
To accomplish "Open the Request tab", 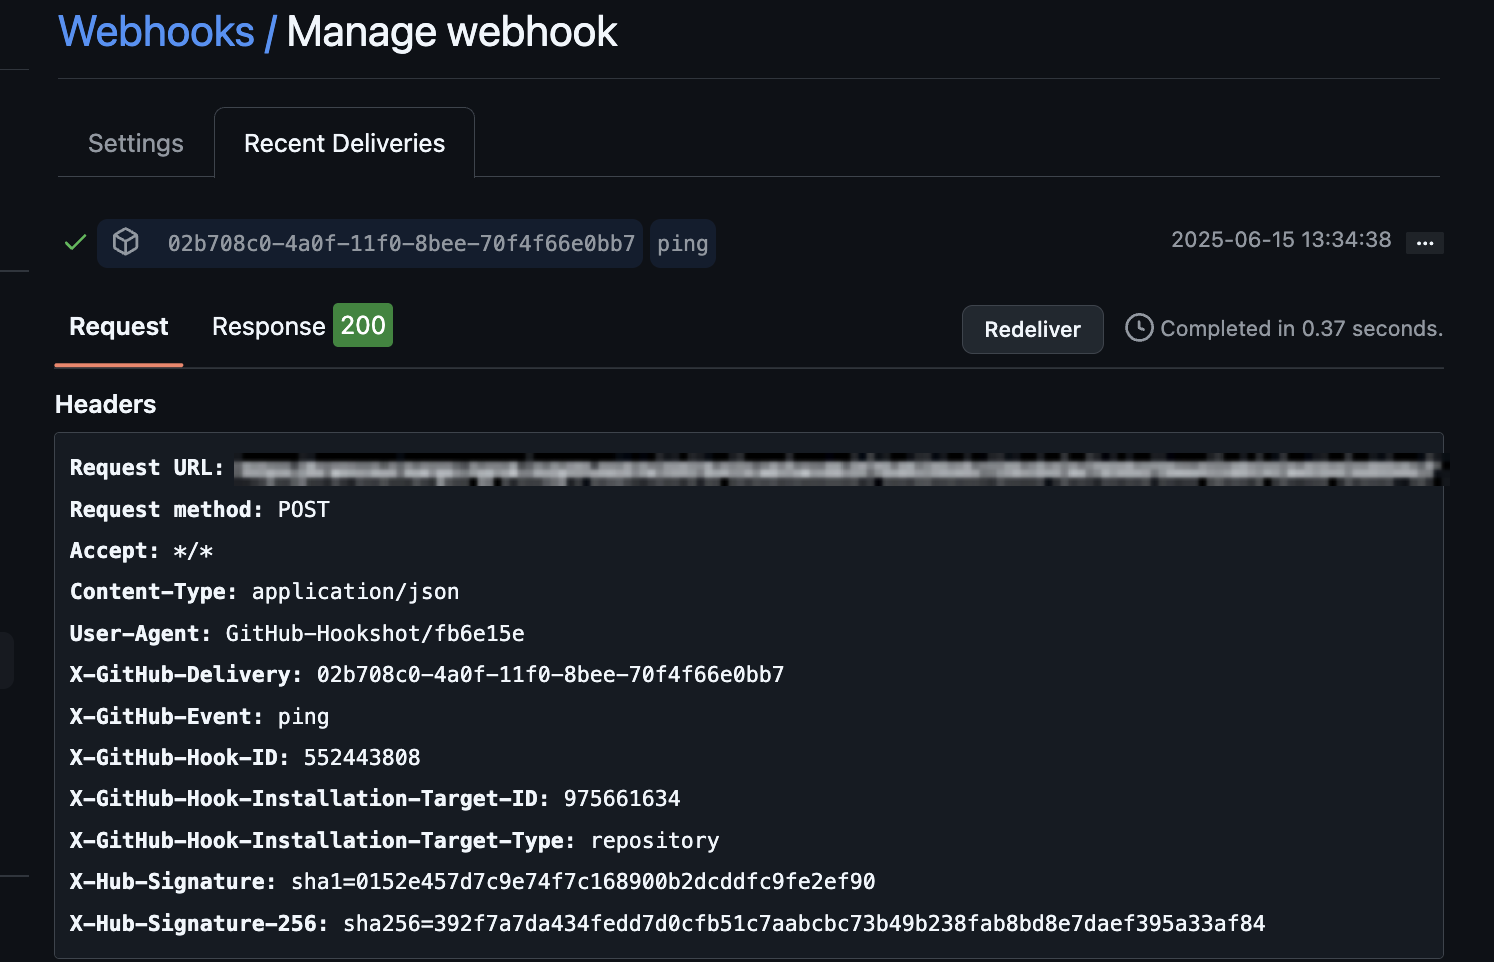I will click(118, 327).
